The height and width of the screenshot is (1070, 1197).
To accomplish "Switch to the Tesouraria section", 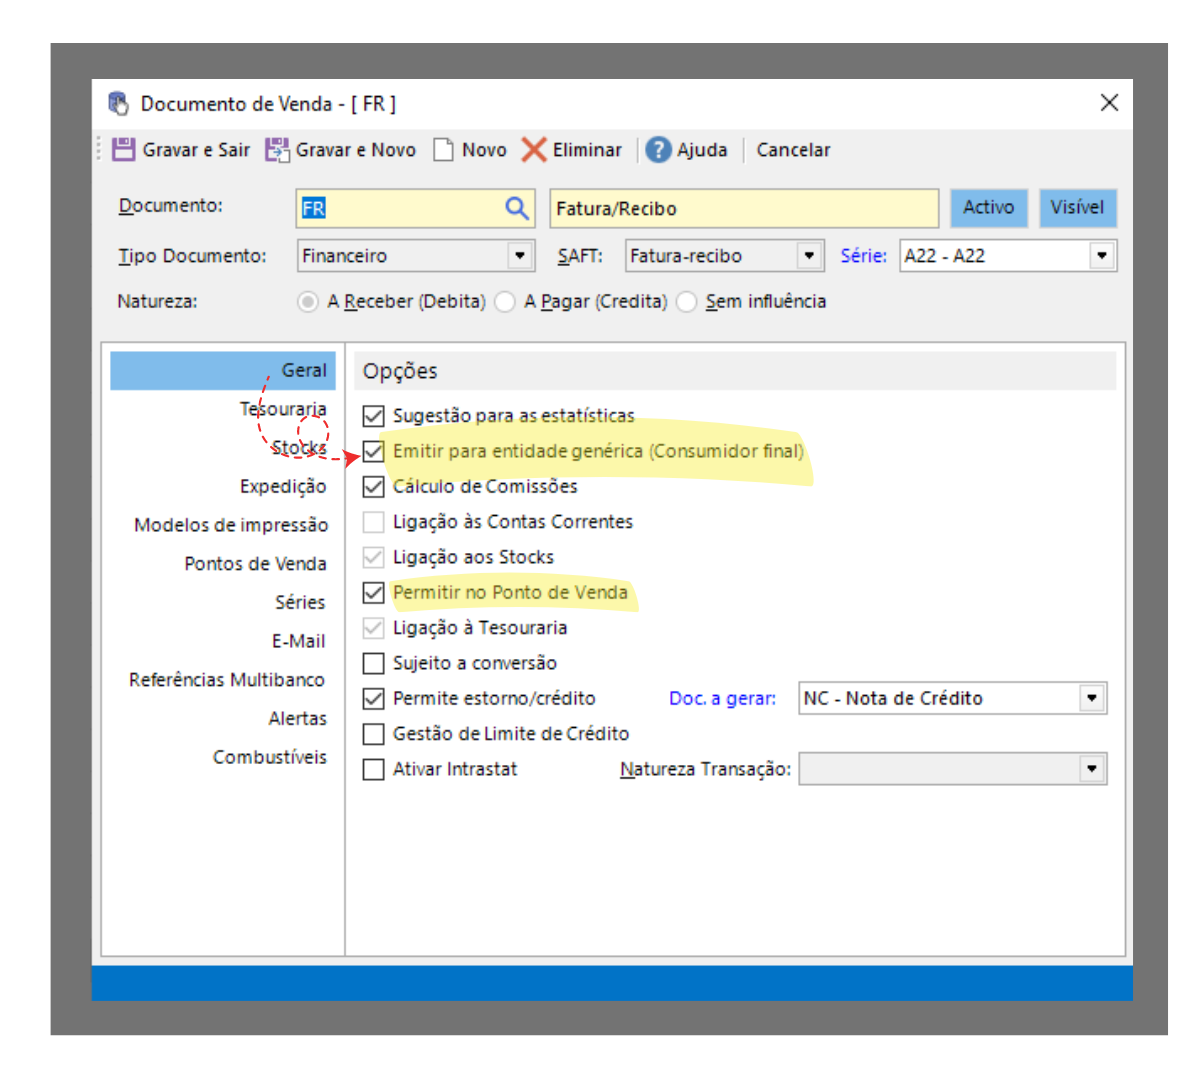I will (x=283, y=409).
